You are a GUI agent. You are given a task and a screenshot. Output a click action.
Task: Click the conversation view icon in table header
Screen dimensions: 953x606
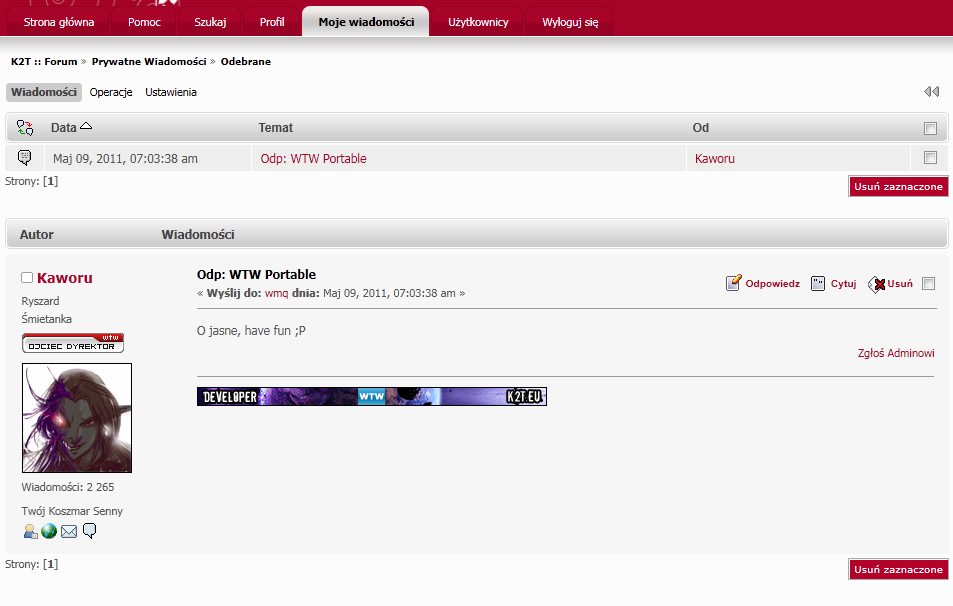pos(25,128)
